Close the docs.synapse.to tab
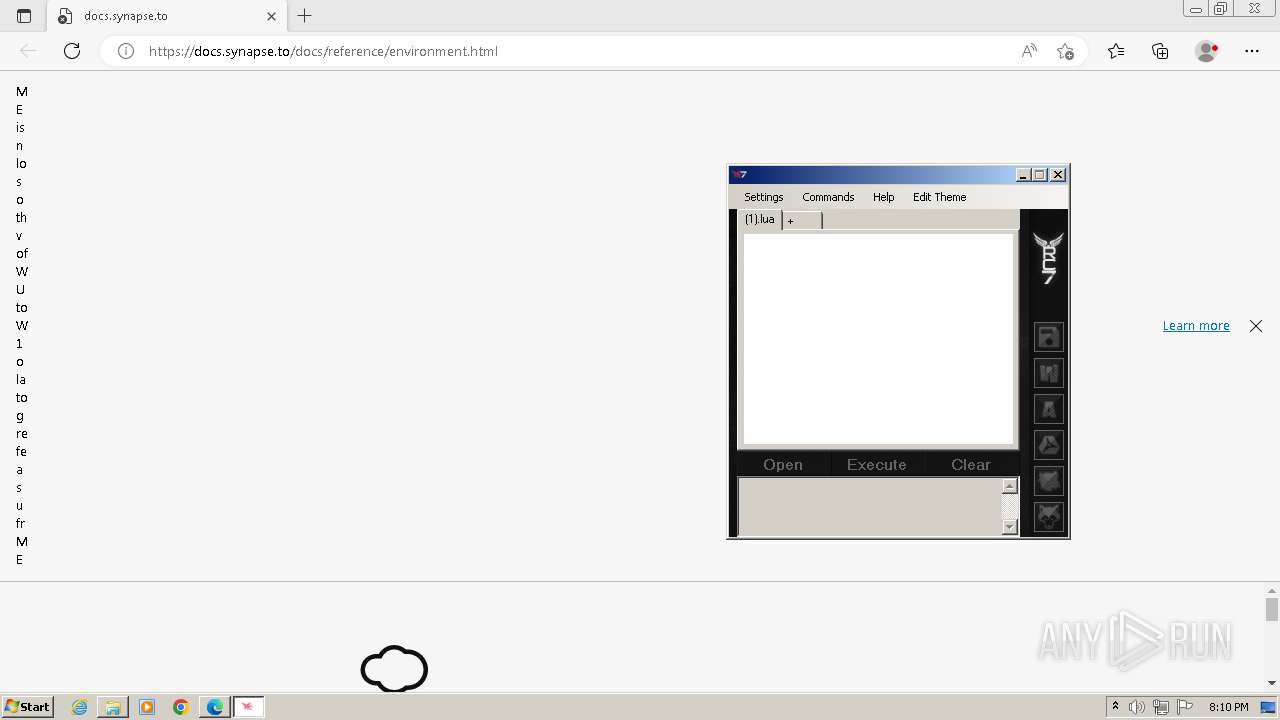This screenshot has width=1280, height=720. click(271, 16)
